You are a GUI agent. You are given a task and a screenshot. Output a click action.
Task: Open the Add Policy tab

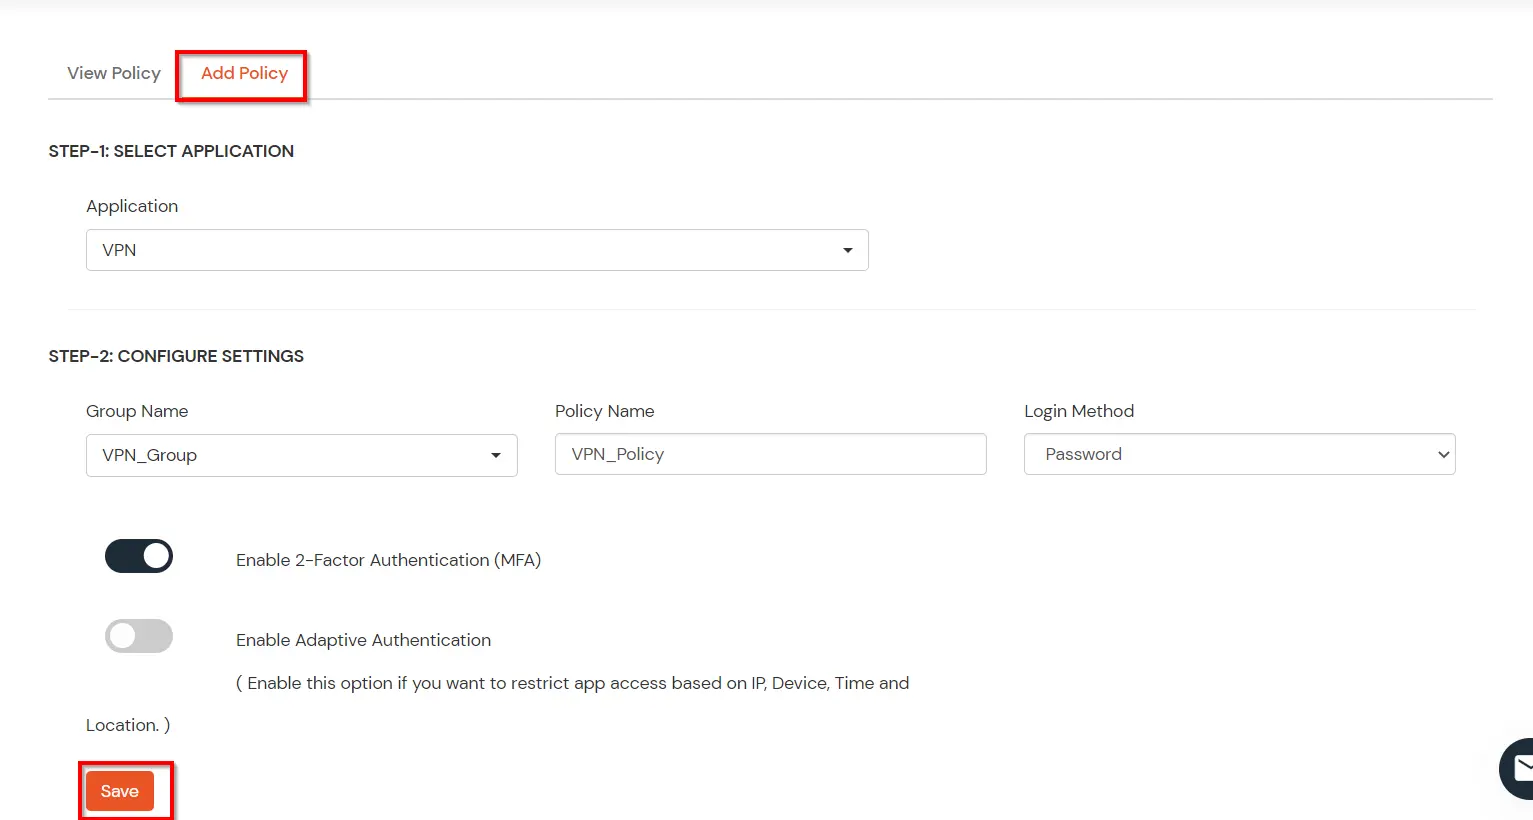(244, 73)
